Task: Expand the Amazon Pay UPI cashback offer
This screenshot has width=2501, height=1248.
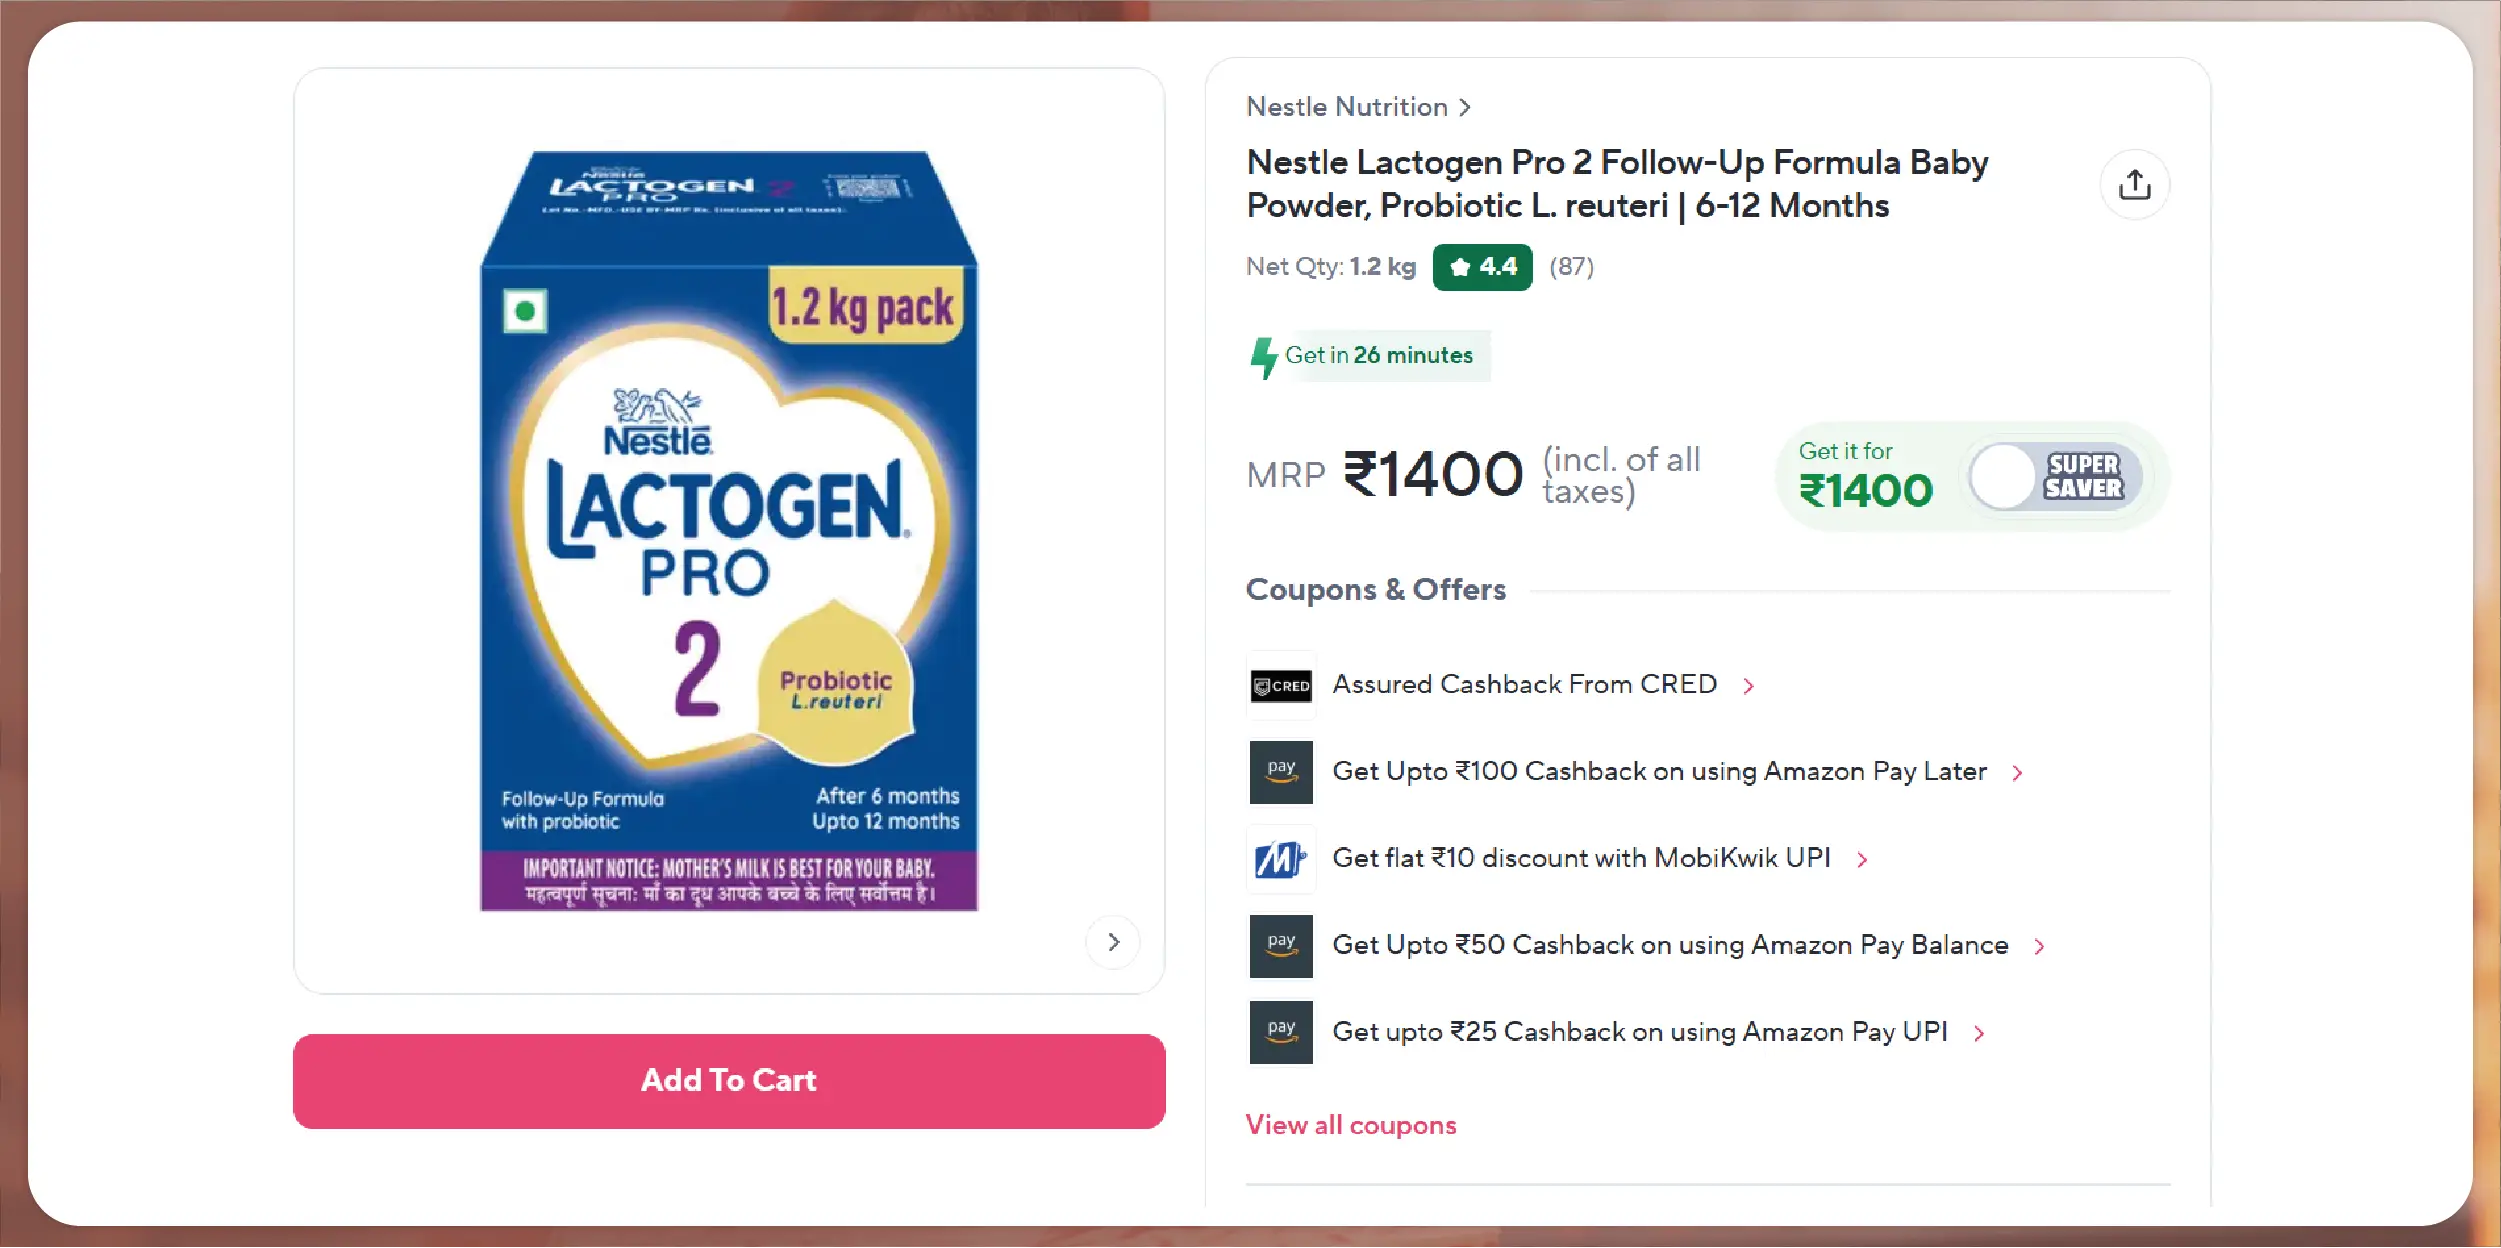Action: [x=1658, y=1032]
